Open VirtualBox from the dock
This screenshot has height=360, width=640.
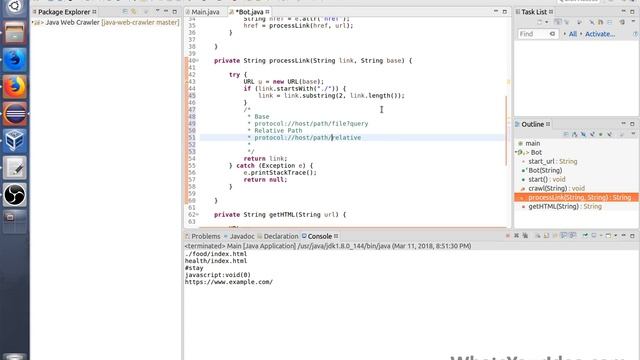coord(15,140)
